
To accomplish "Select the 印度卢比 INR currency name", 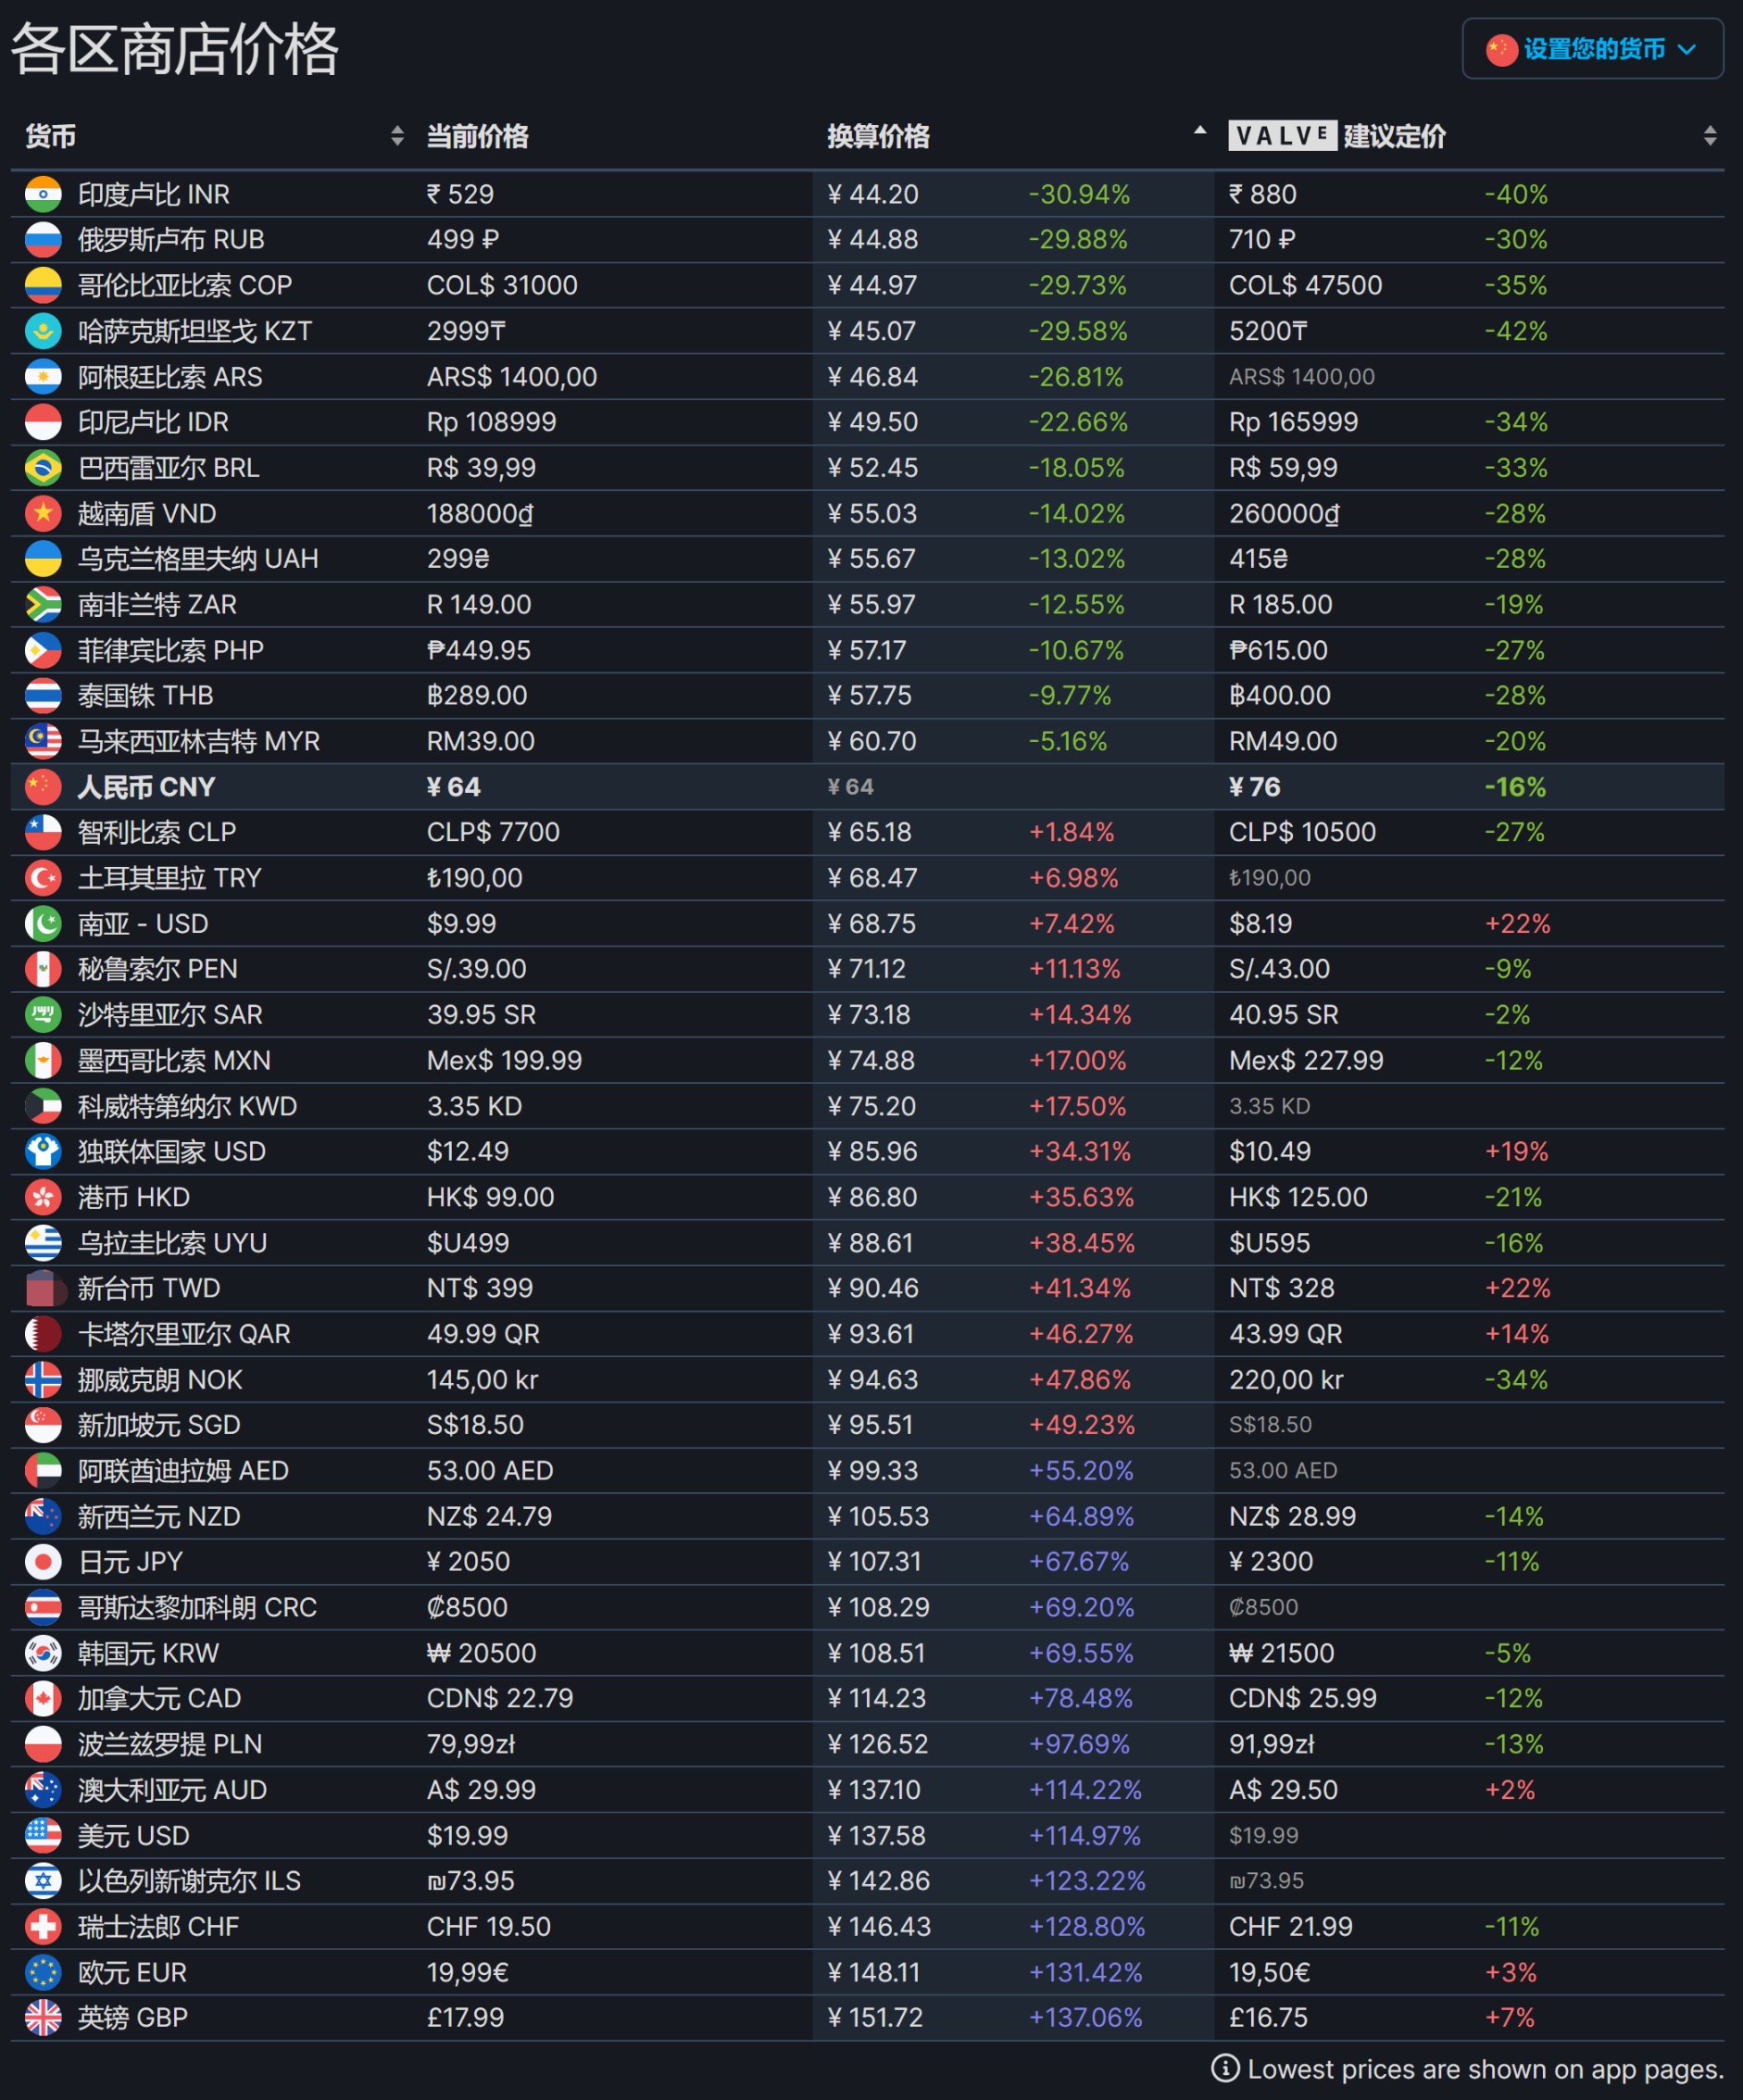I will click(x=154, y=194).
